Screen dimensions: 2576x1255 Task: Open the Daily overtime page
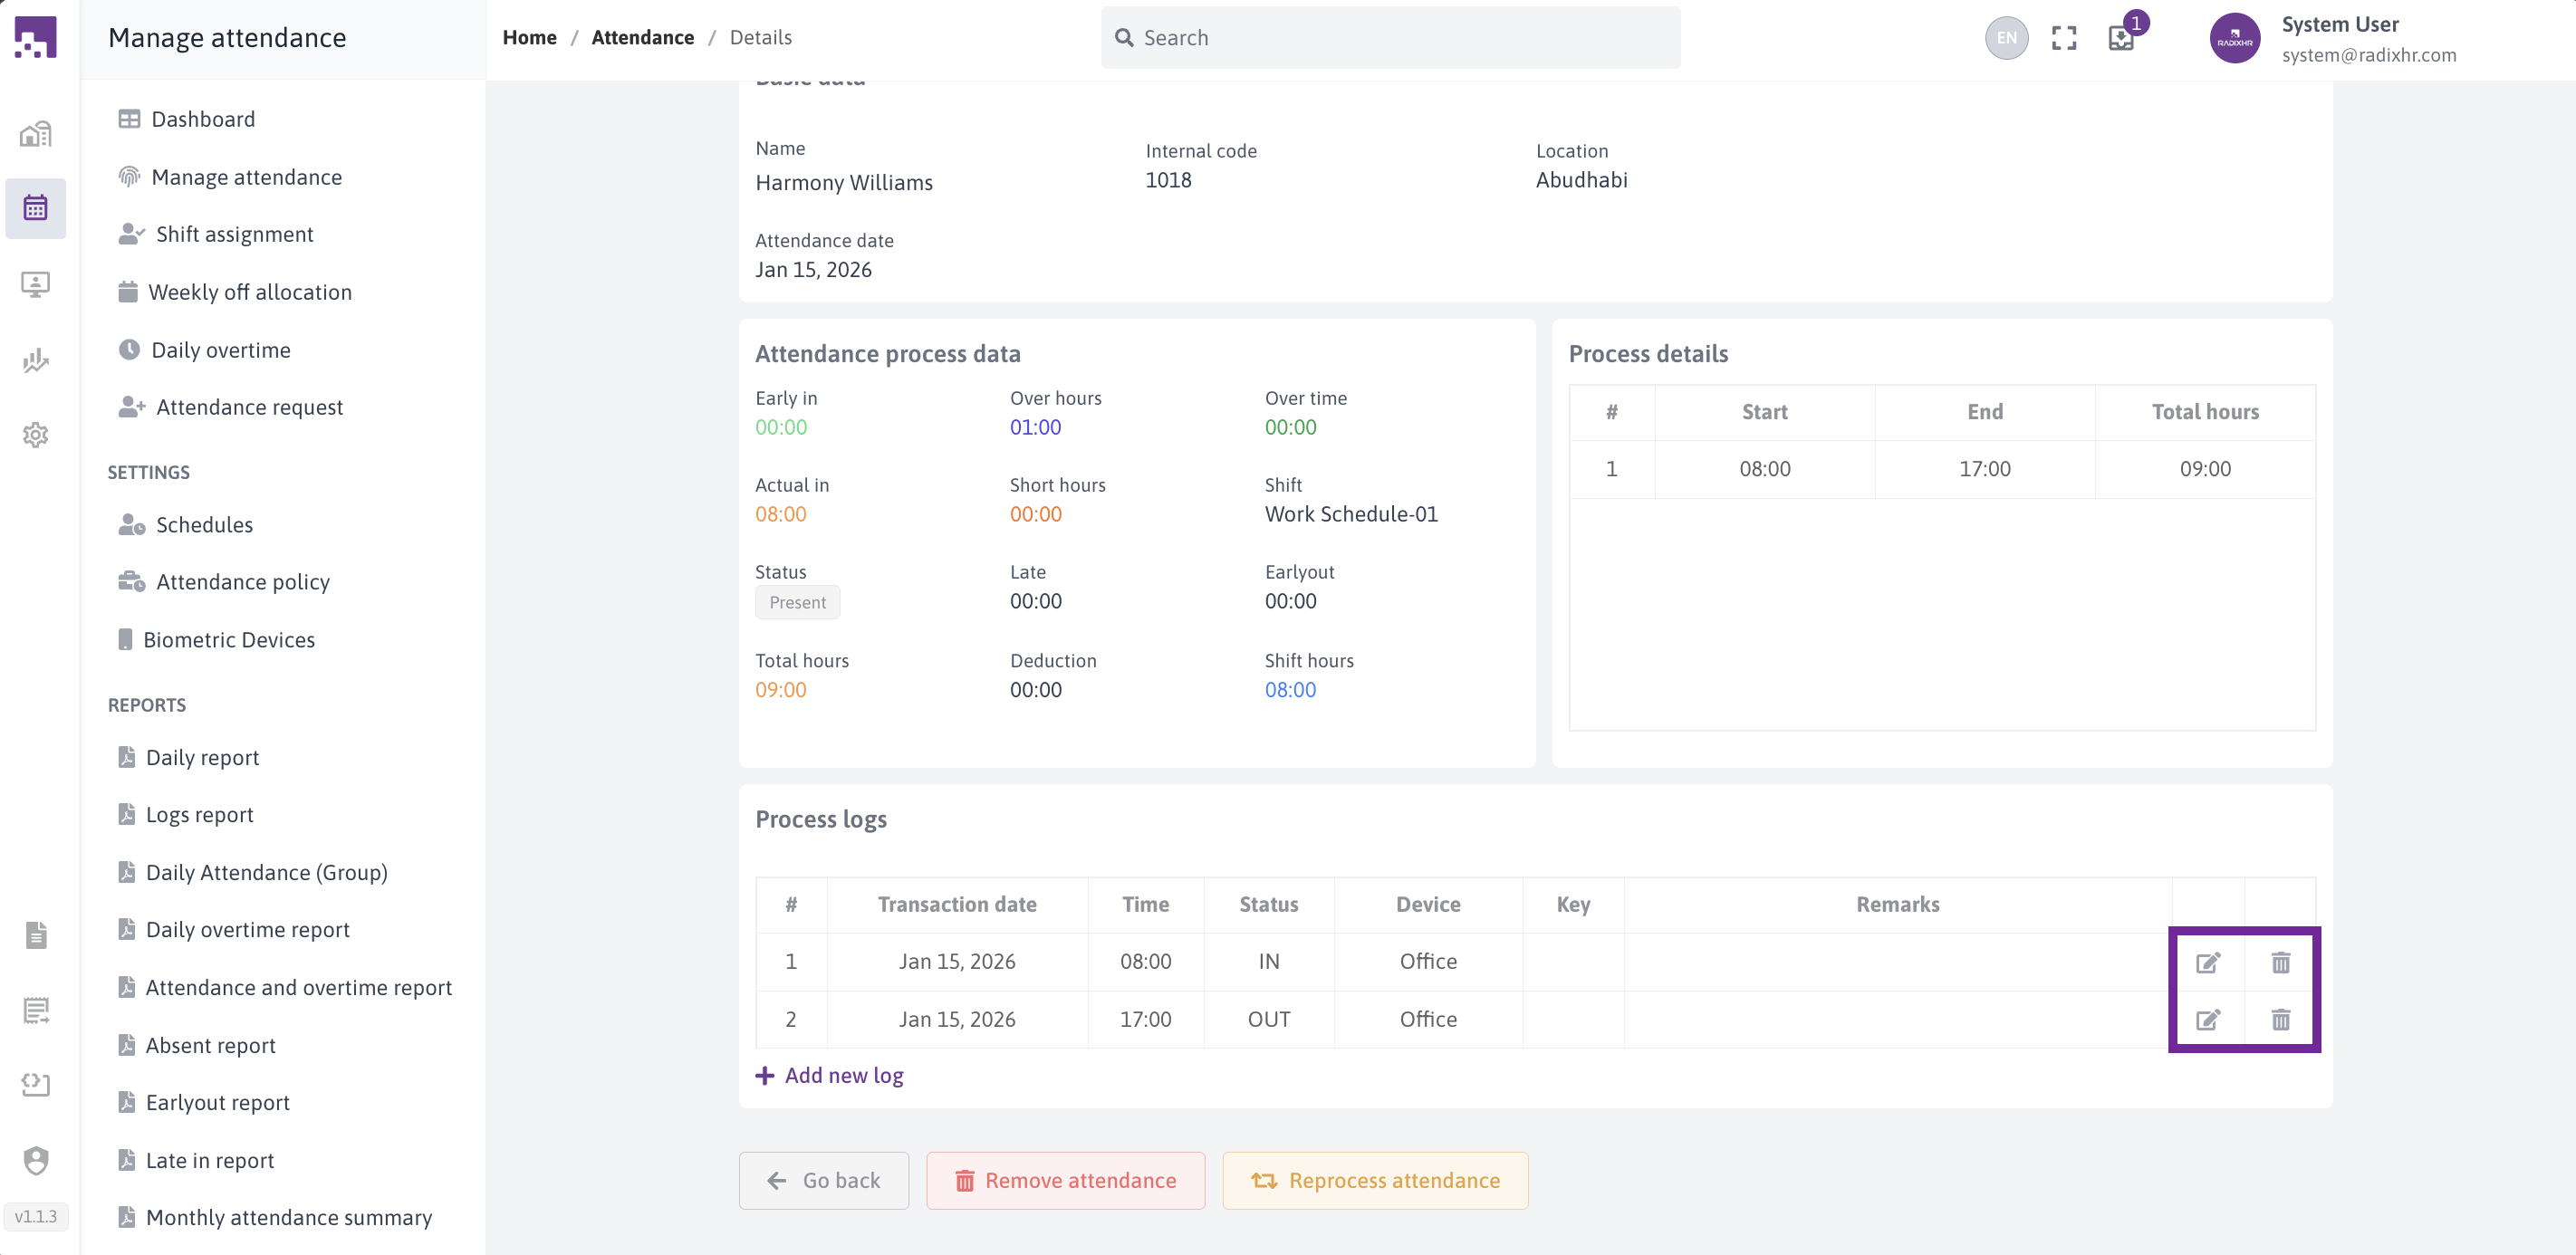(x=220, y=350)
